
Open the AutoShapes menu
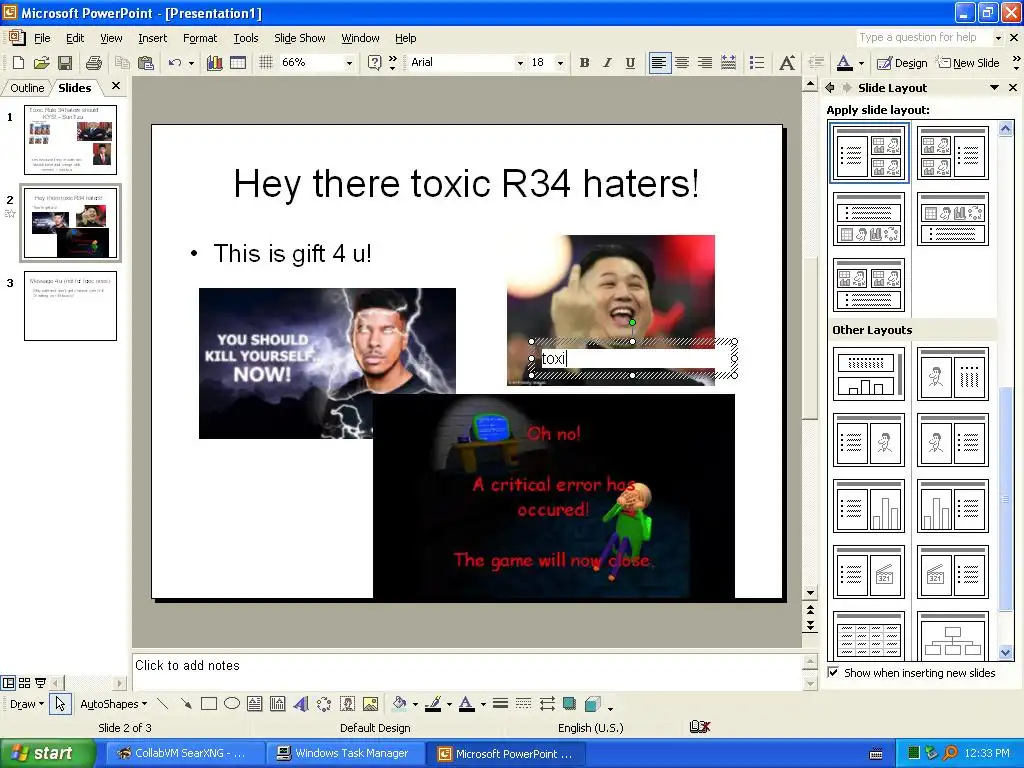113,704
